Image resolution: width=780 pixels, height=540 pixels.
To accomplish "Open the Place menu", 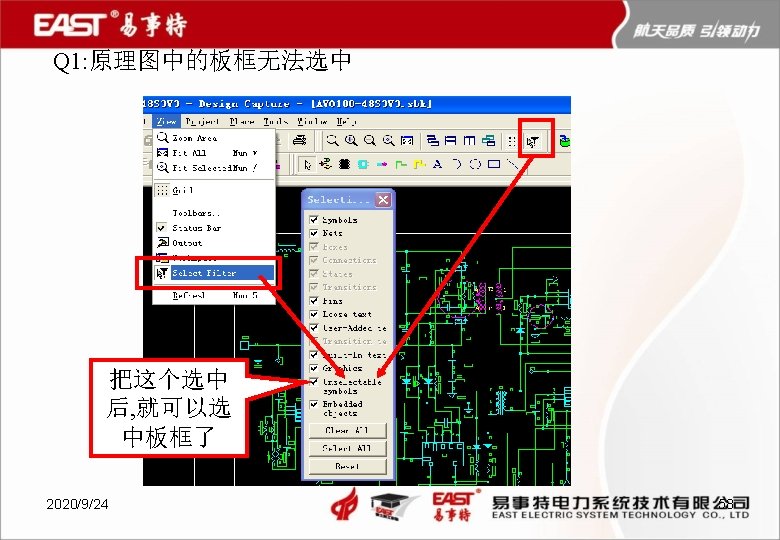I will tap(242, 121).
